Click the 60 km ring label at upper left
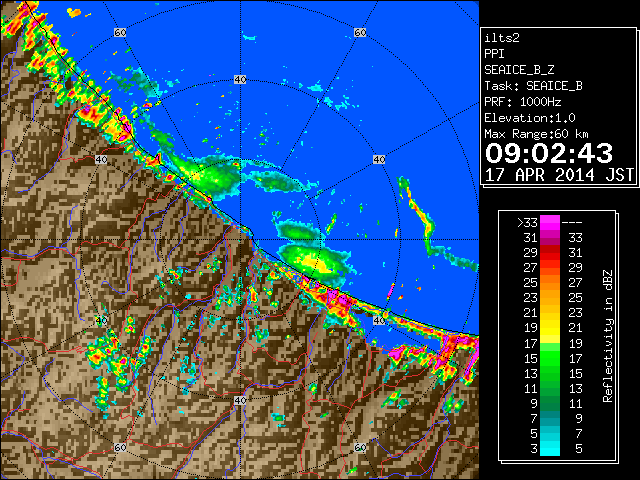Screen dimensions: 640x480 pyautogui.click(x=120, y=32)
